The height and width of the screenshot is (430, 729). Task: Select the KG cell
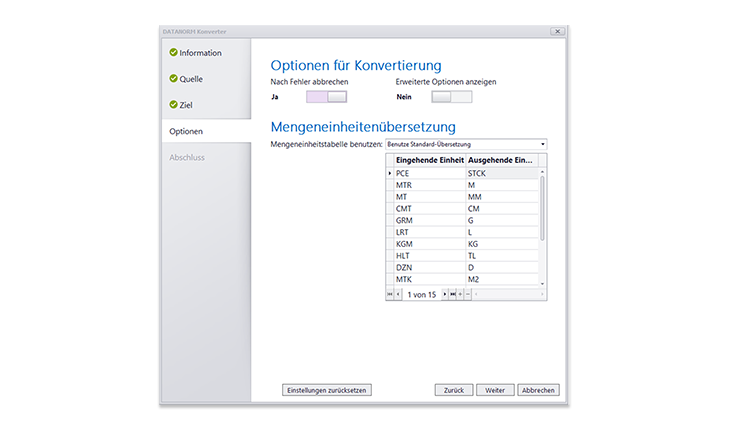[x=502, y=244]
